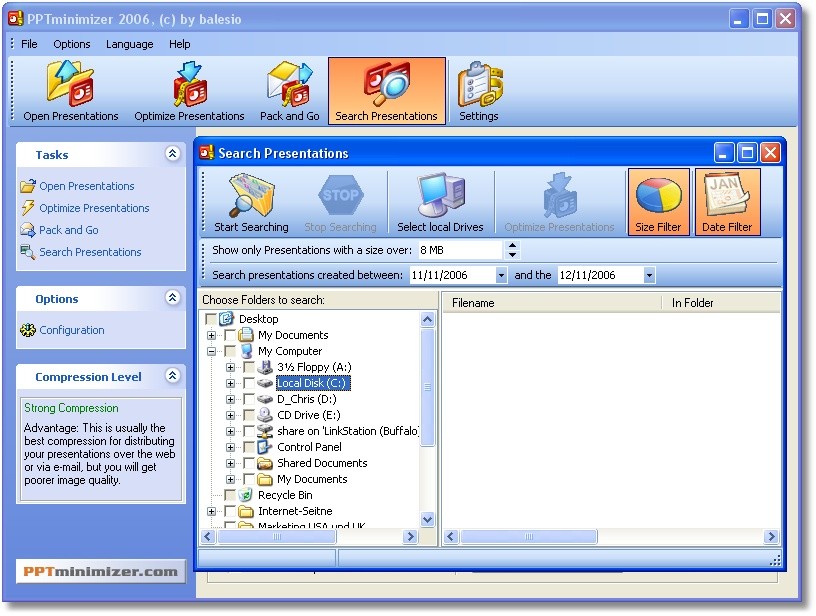Screen dimensions: 816x616
Task: Click the In Folder column header
Action: 721,303
